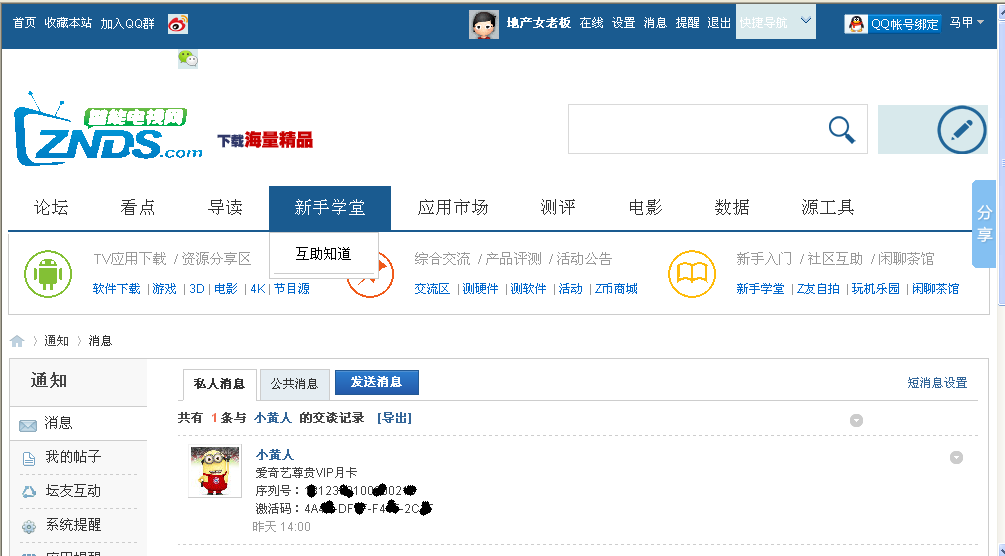Viewport: 1005px width, 556px height.
Task: Click the home icon in breadcrumb
Action: (17, 341)
